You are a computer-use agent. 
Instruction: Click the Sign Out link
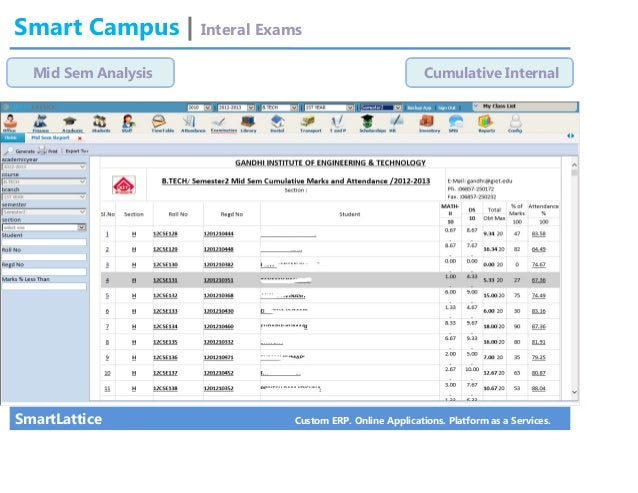[x=447, y=108]
